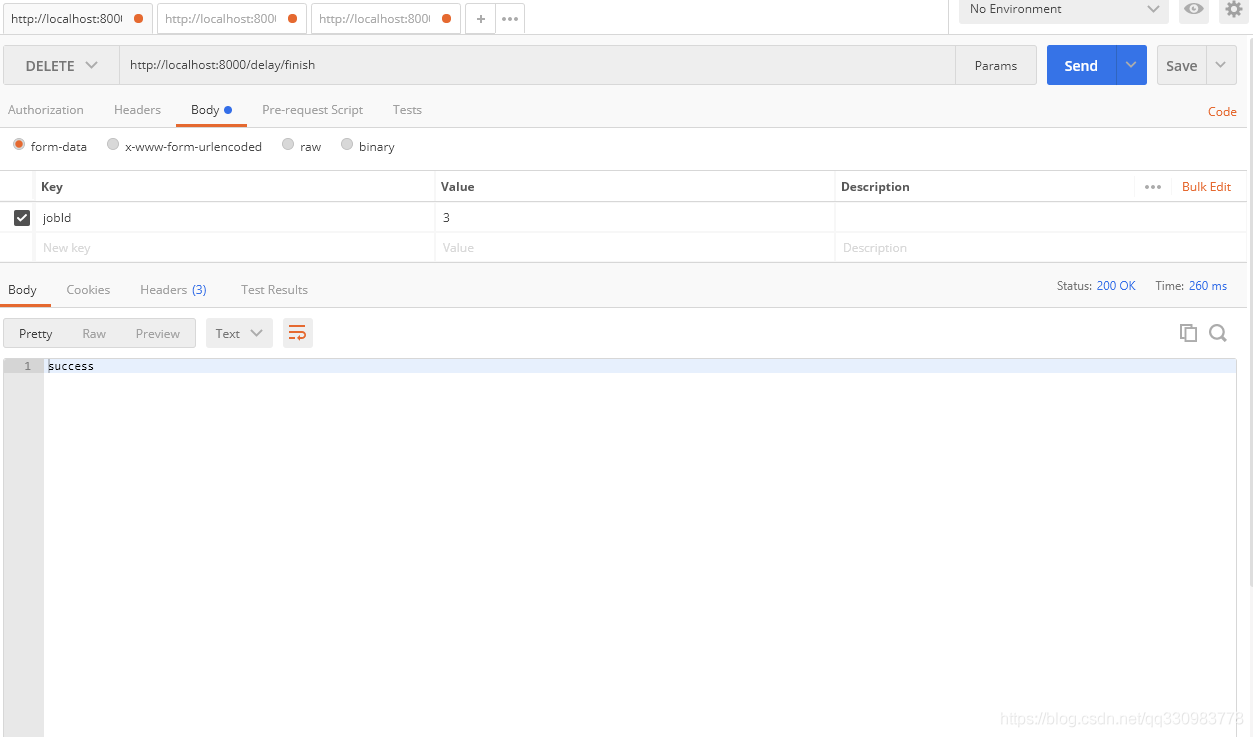Select Pretty response view
The image size is (1253, 737).
[35, 333]
